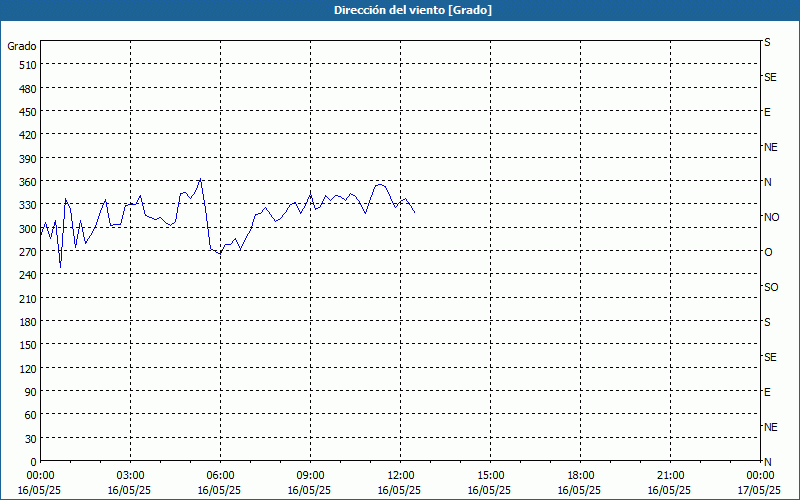Click the 330 value on the left axis
Viewport: 800px width, 500px height.
click(x=29, y=205)
